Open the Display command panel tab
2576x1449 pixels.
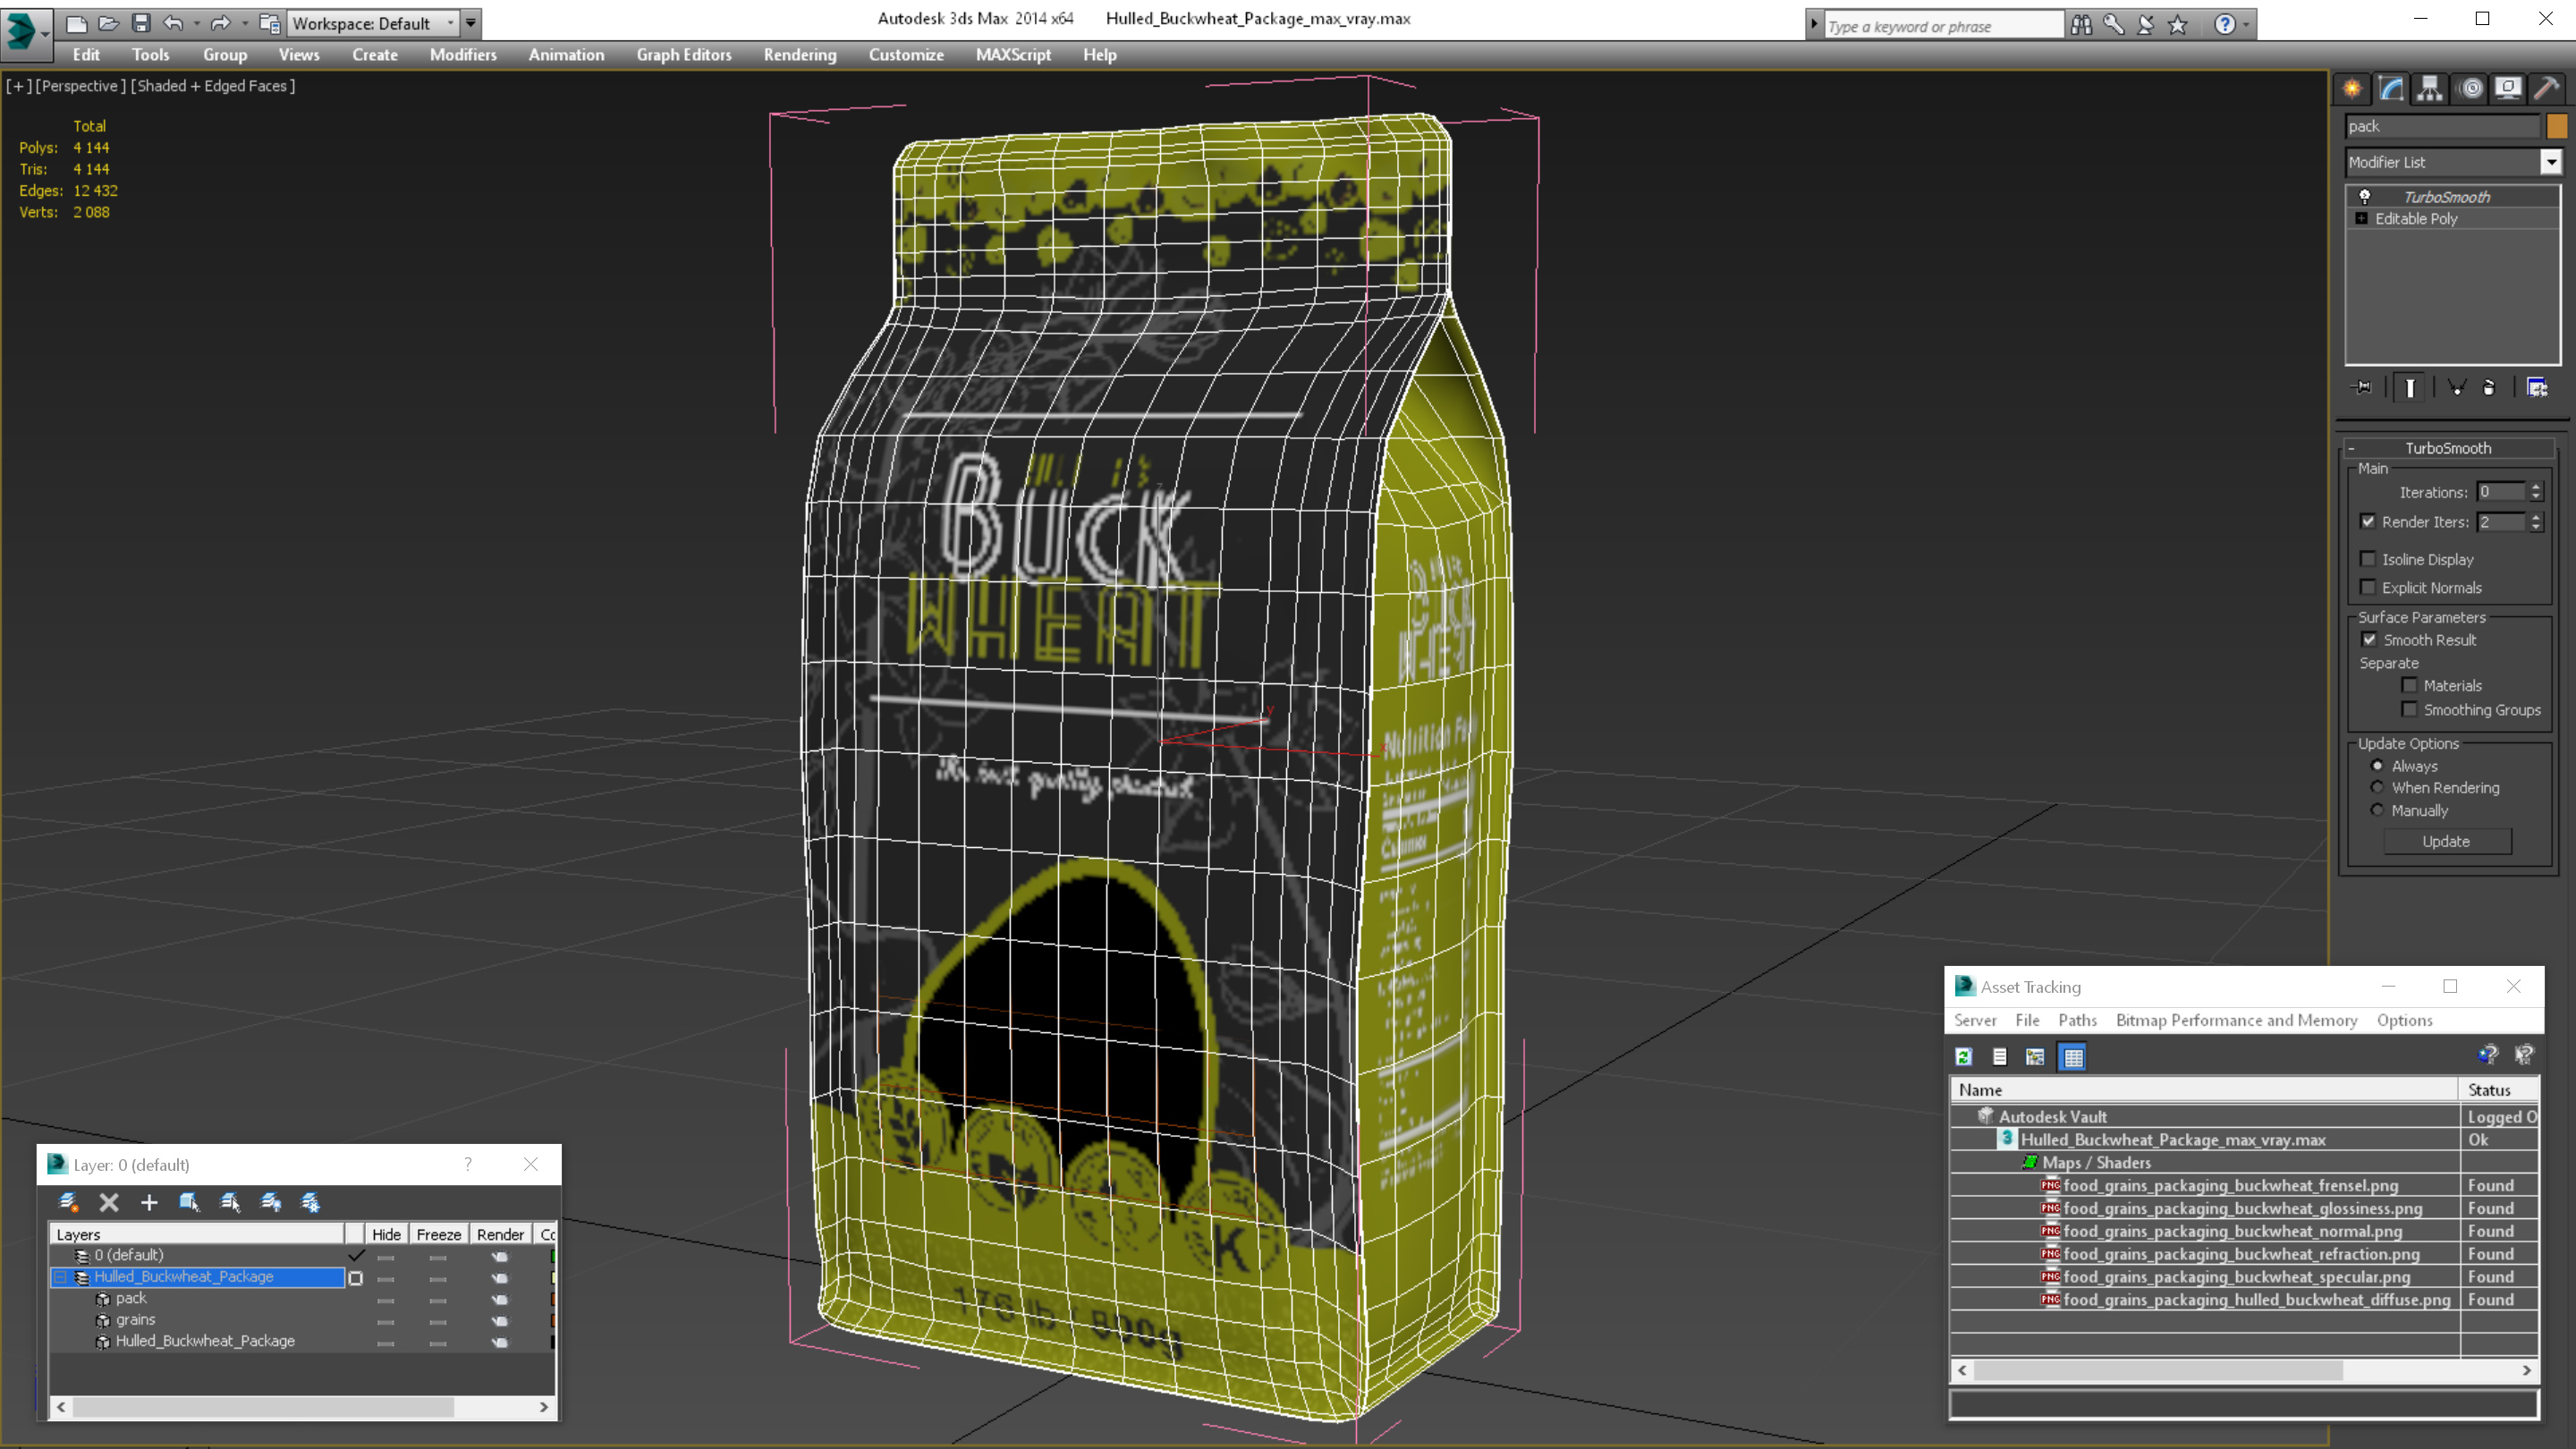pyautogui.click(x=2508, y=89)
